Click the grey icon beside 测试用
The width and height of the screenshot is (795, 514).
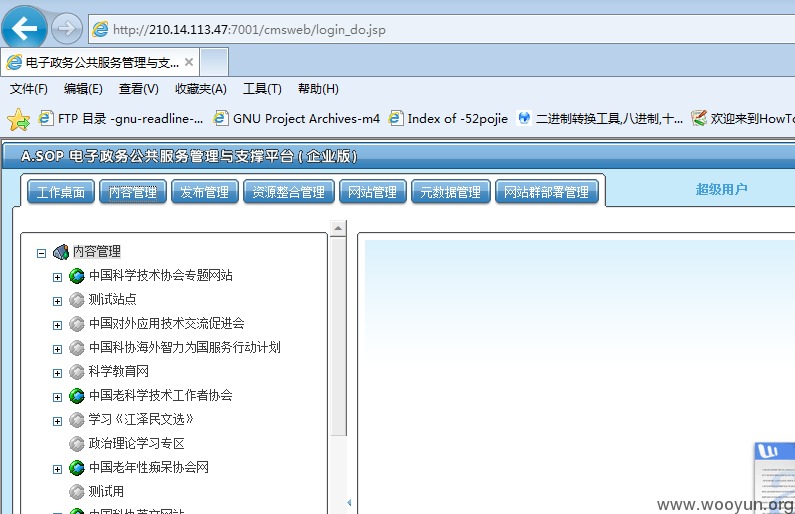[x=77, y=492]
